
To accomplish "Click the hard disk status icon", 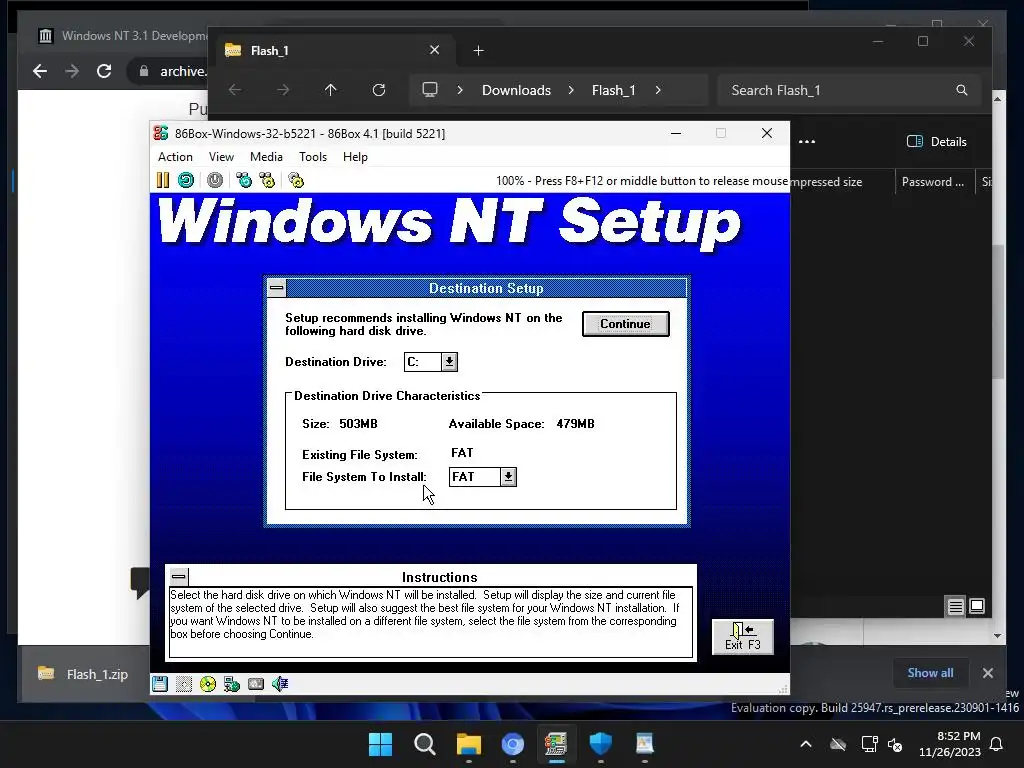I will coord(256,684).
